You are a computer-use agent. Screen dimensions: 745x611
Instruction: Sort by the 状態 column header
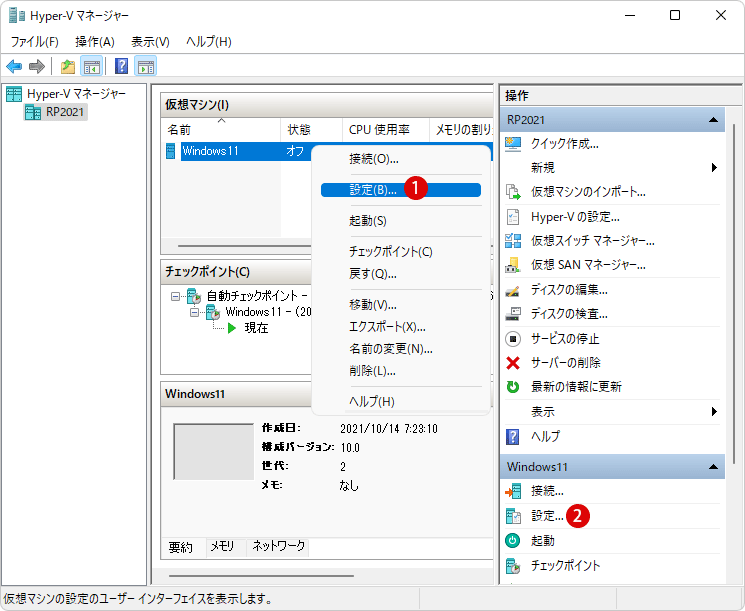tap(312, 130)
